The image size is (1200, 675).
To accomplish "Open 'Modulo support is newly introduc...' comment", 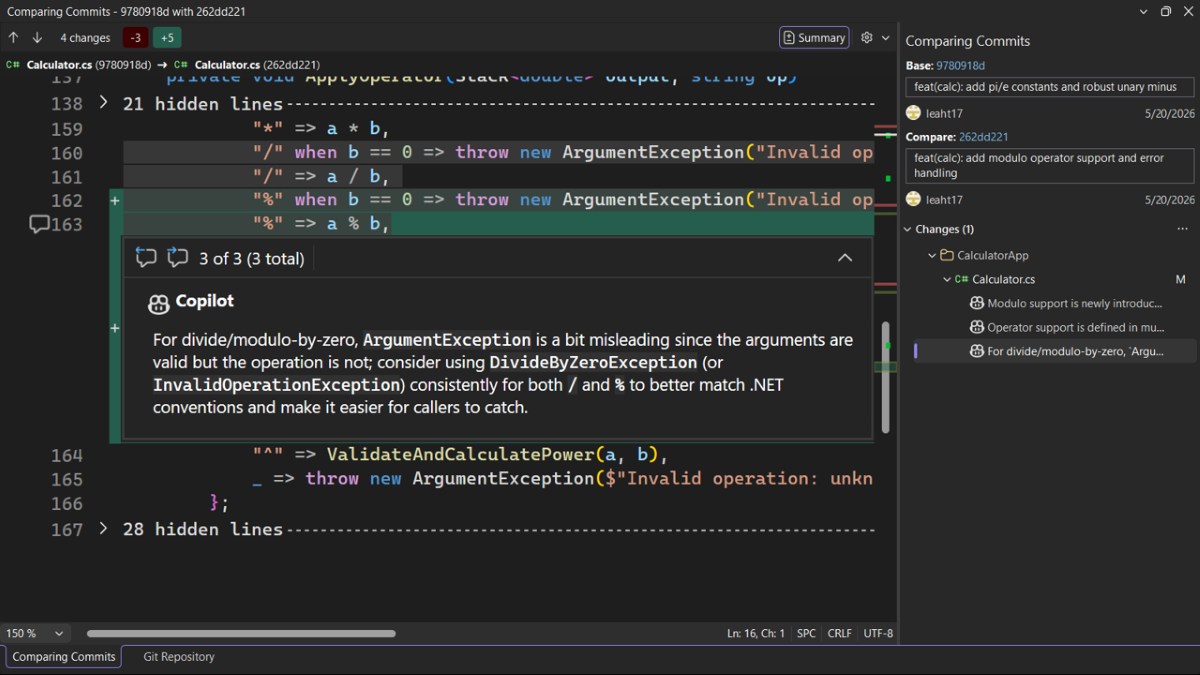I will (1075, 303).
